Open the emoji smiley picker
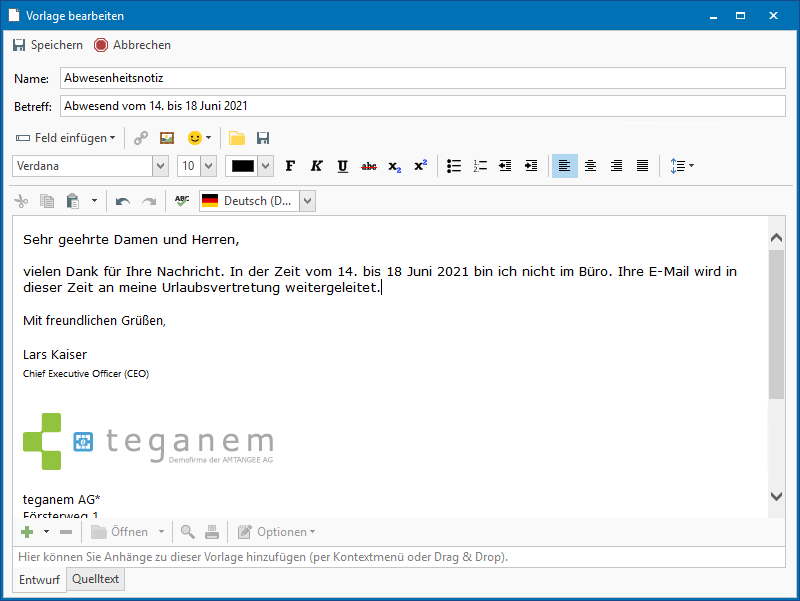This screenshot has width=800, height=601. coord(194,138)
